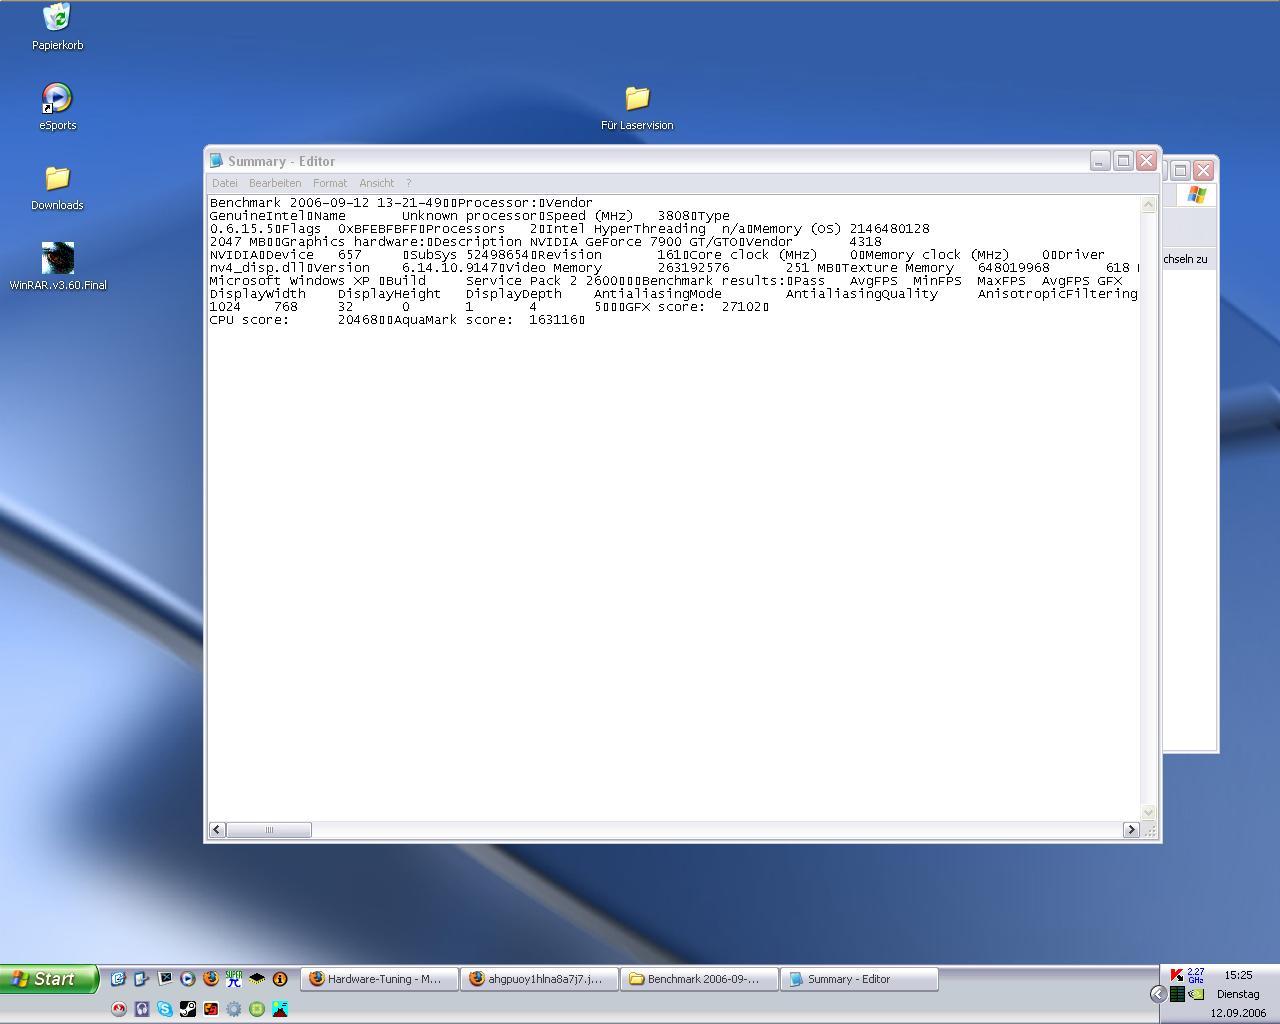Click Summary - Editor taskbar button
The width and height of the screenshot is (1280, 1024).
coord(859,979)
